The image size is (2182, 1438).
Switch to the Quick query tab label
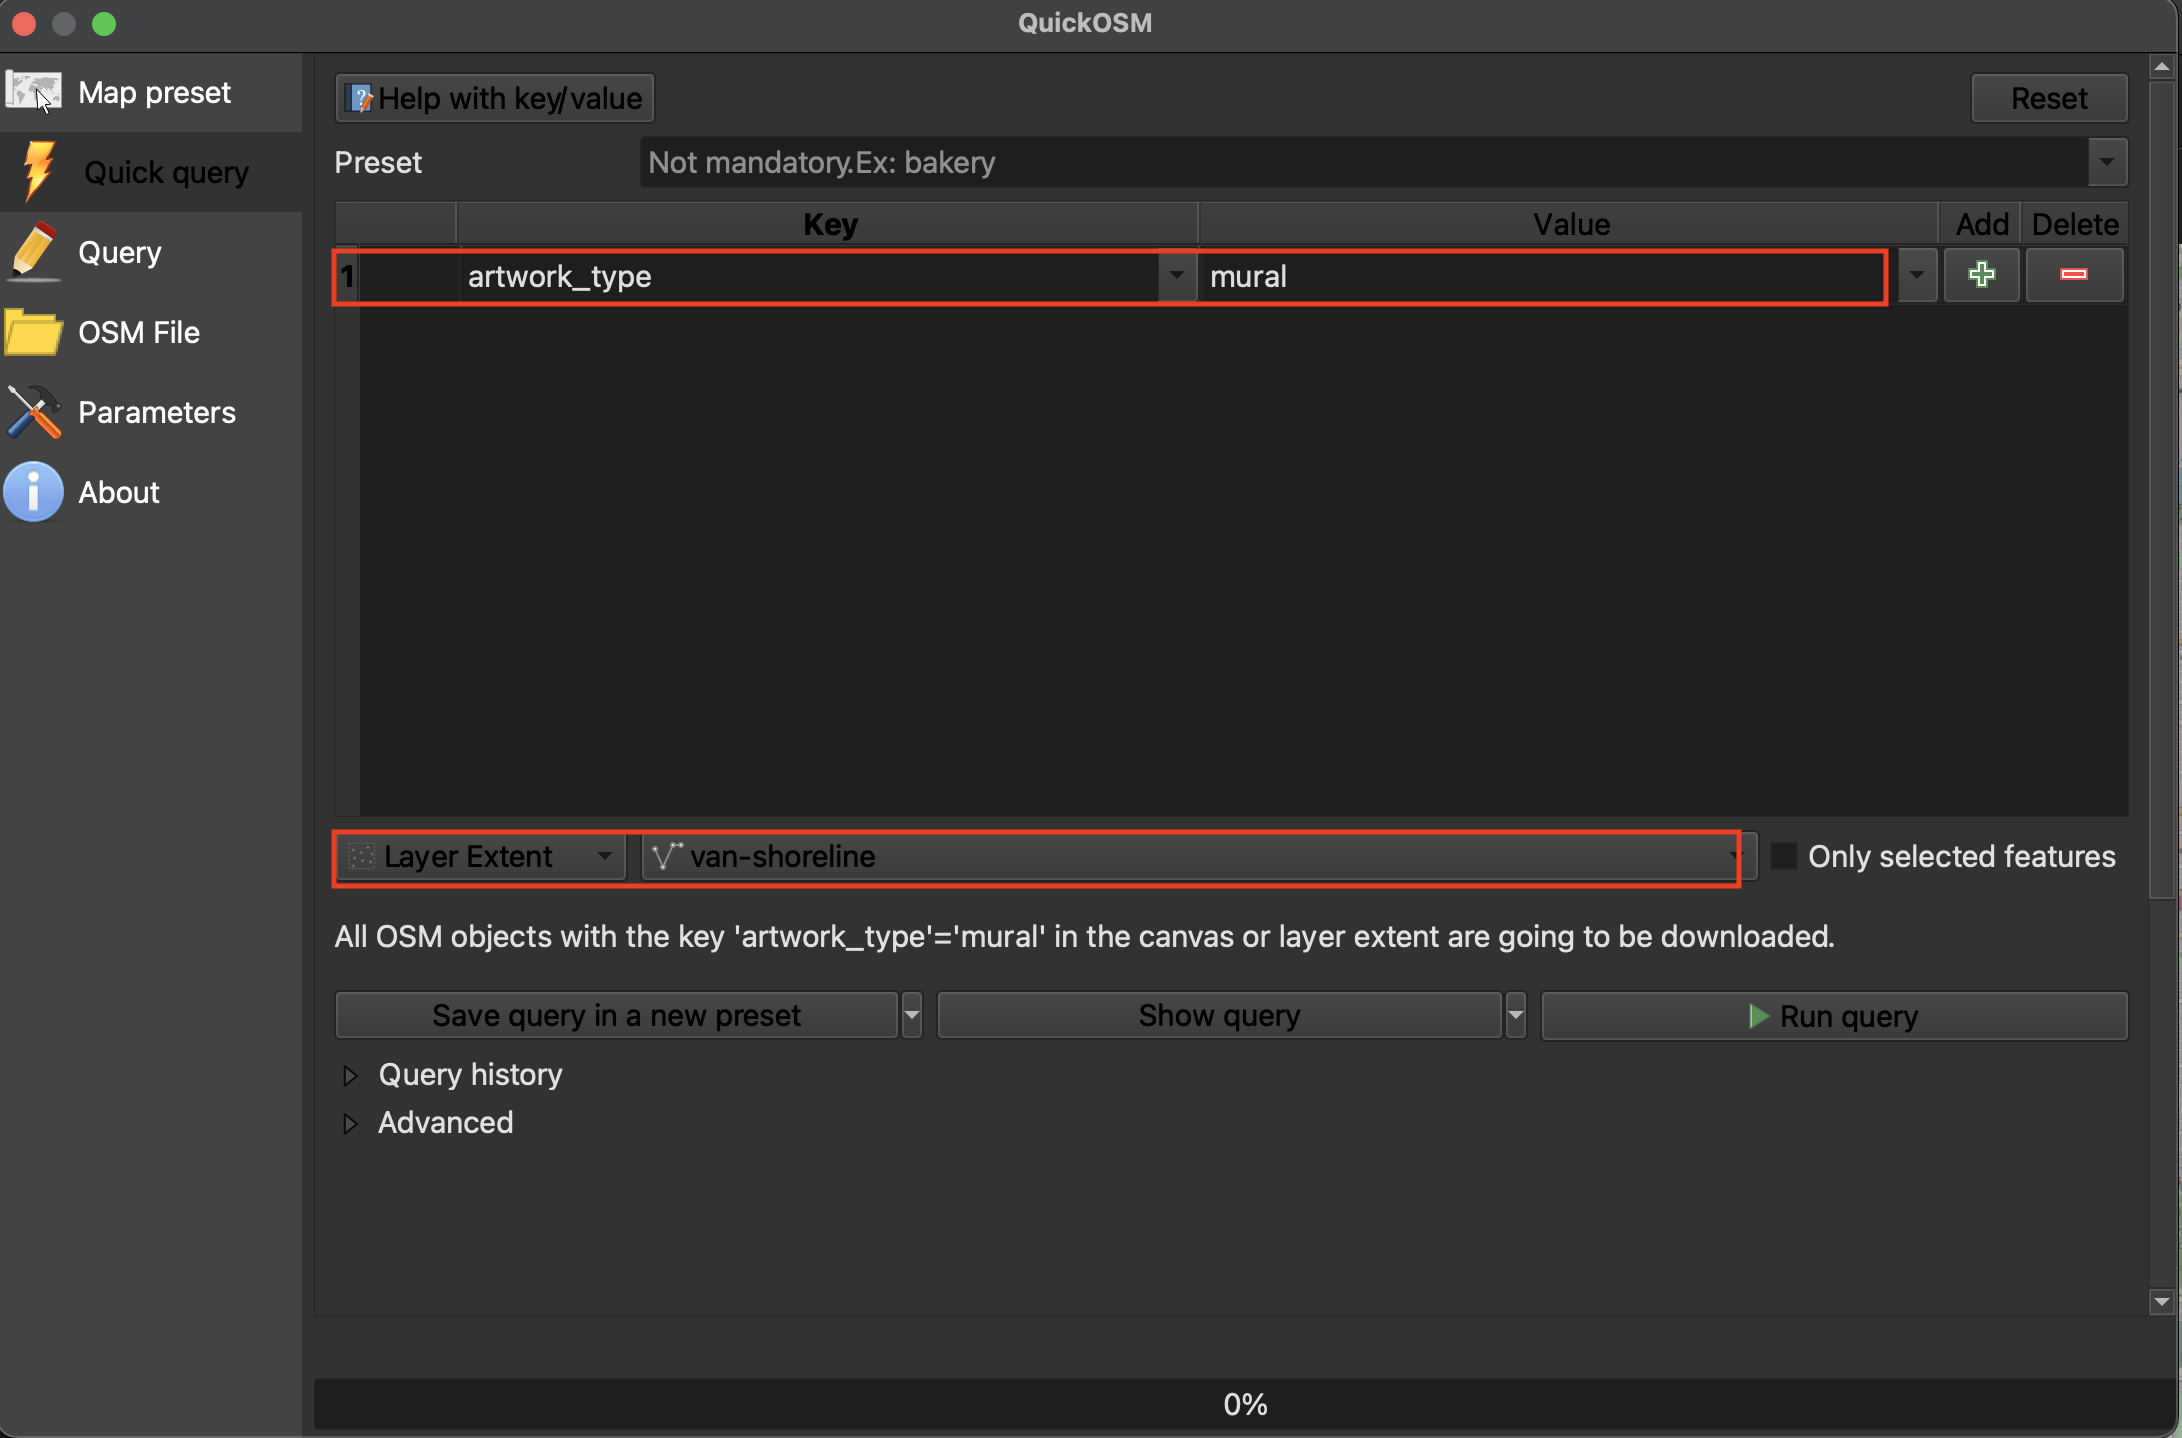pos(166,172)
